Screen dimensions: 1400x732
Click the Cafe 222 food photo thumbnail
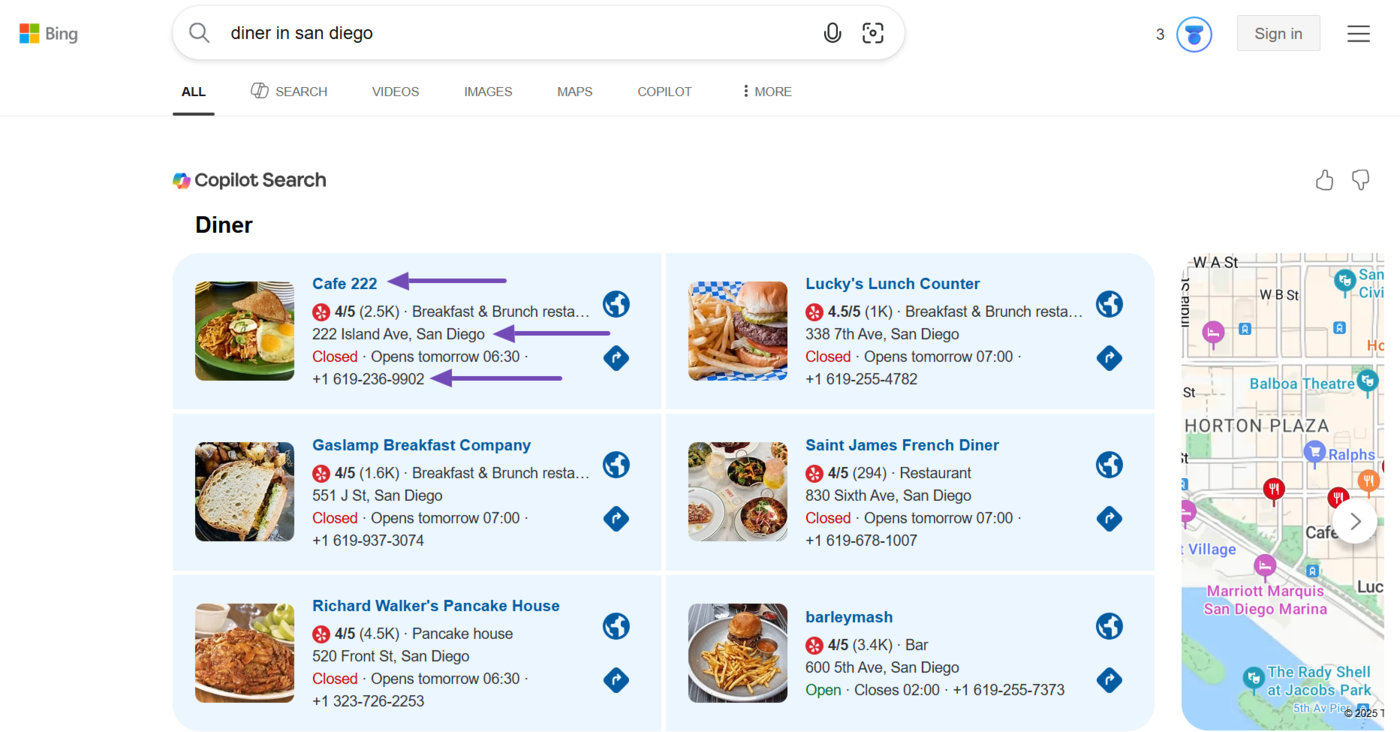244,330
